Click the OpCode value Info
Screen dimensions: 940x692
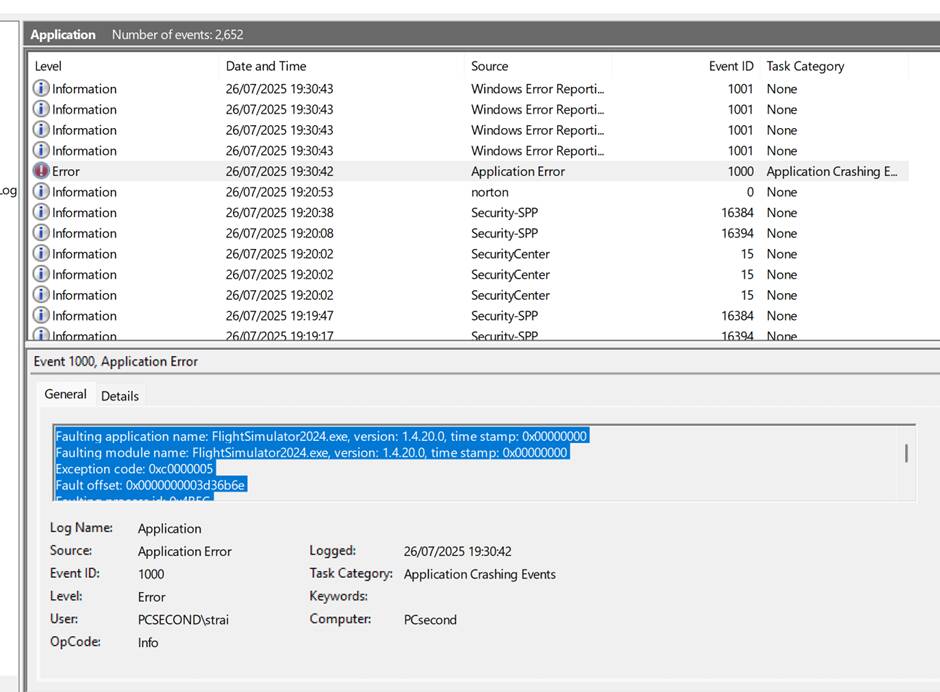(x=148, y=642)
